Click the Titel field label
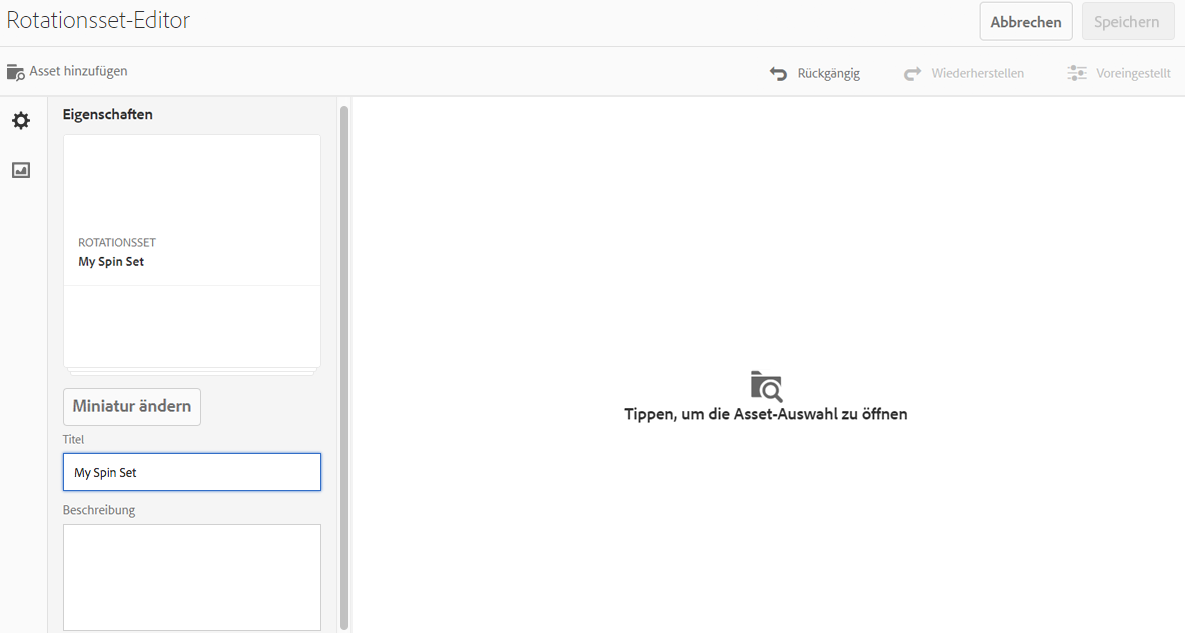Image resolution: width=1185 pixels, height=633 pixels. coord(73,439)
